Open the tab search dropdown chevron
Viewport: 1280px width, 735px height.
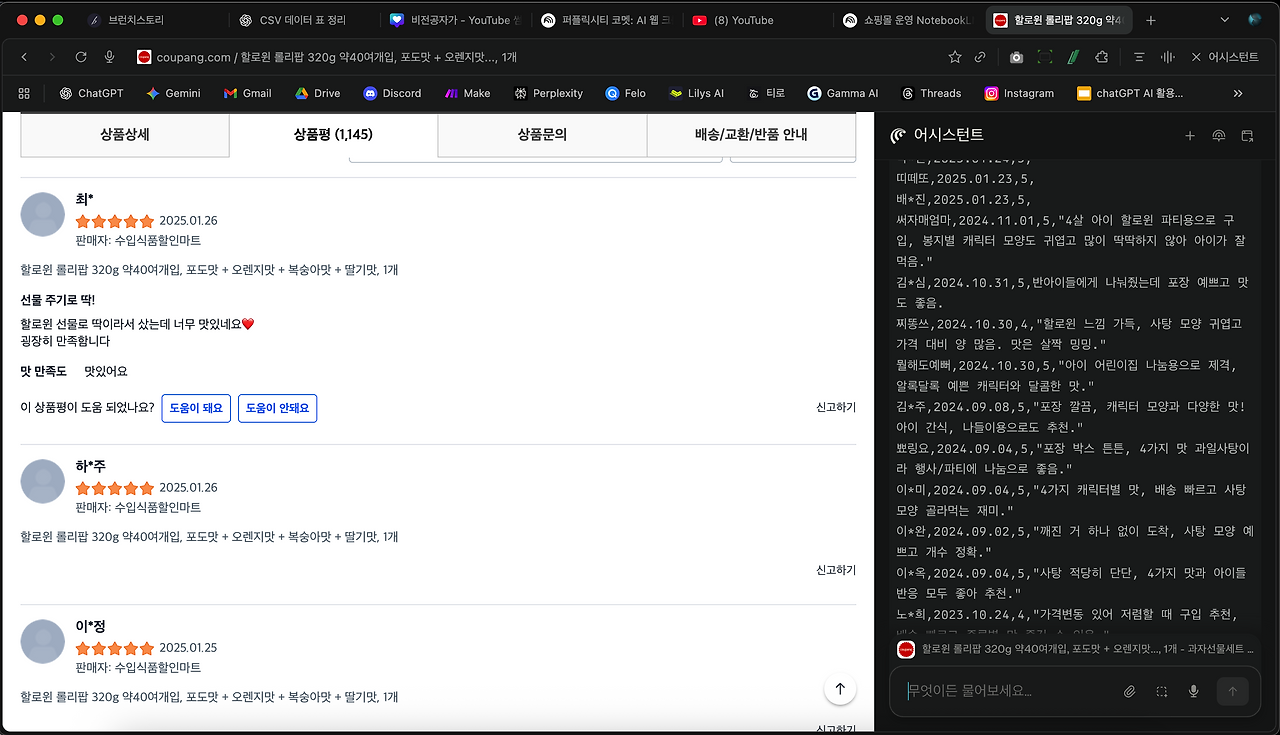pyautogui.click(x=1224, y=19)
